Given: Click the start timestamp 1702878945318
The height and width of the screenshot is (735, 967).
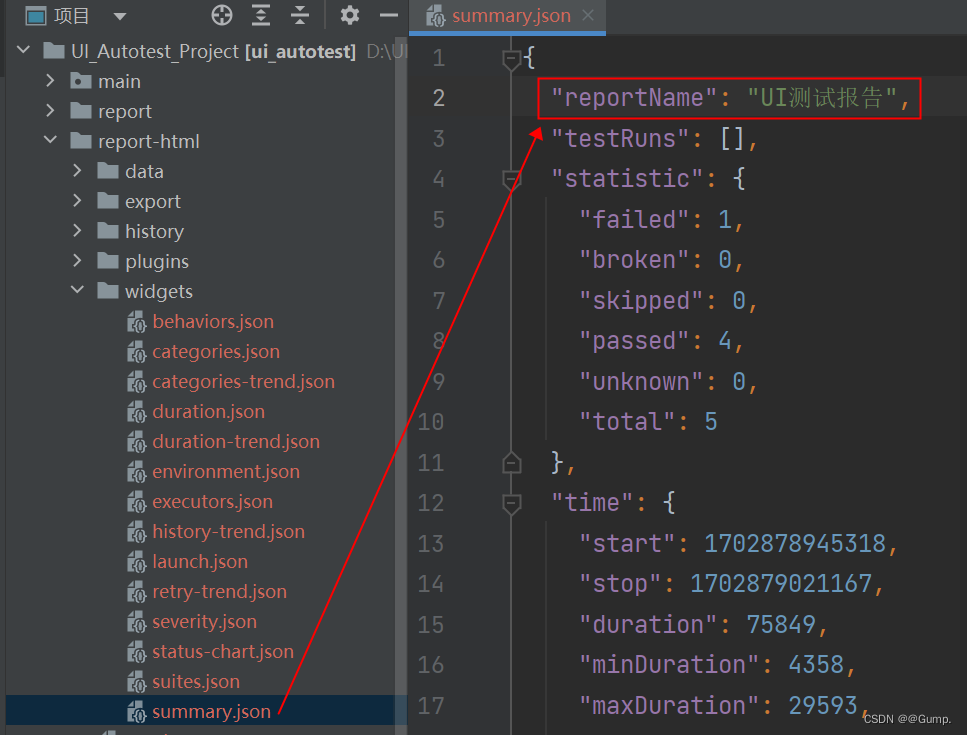Looking at the screenshot, I should tap(794, 543).
